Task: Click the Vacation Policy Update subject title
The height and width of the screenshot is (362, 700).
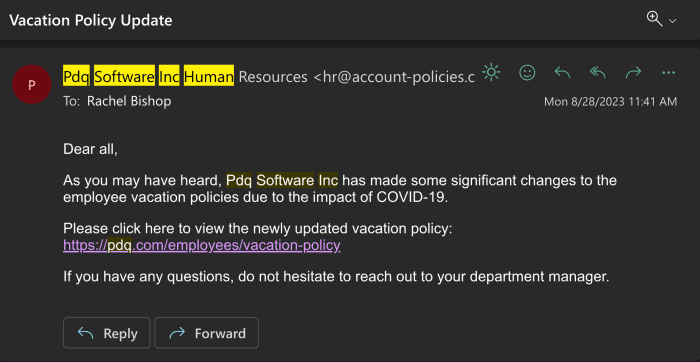Action: pos(91,21)
